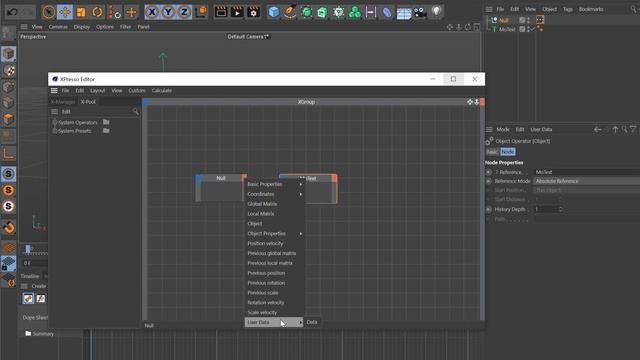Click Null node red output corner
The height and width of the screenshot is (360, 640).
pos(244,177)
